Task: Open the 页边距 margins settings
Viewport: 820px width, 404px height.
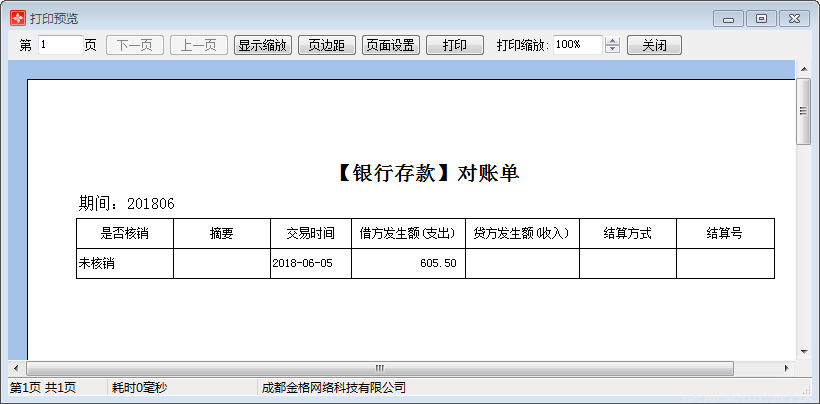Action: [x=326, y=45]
